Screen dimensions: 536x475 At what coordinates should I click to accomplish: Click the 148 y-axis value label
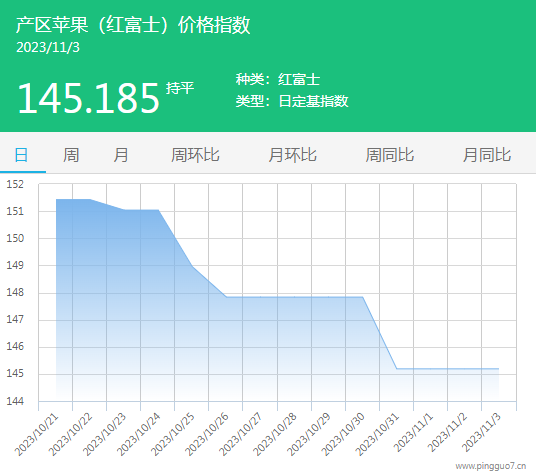coord(15,293)
